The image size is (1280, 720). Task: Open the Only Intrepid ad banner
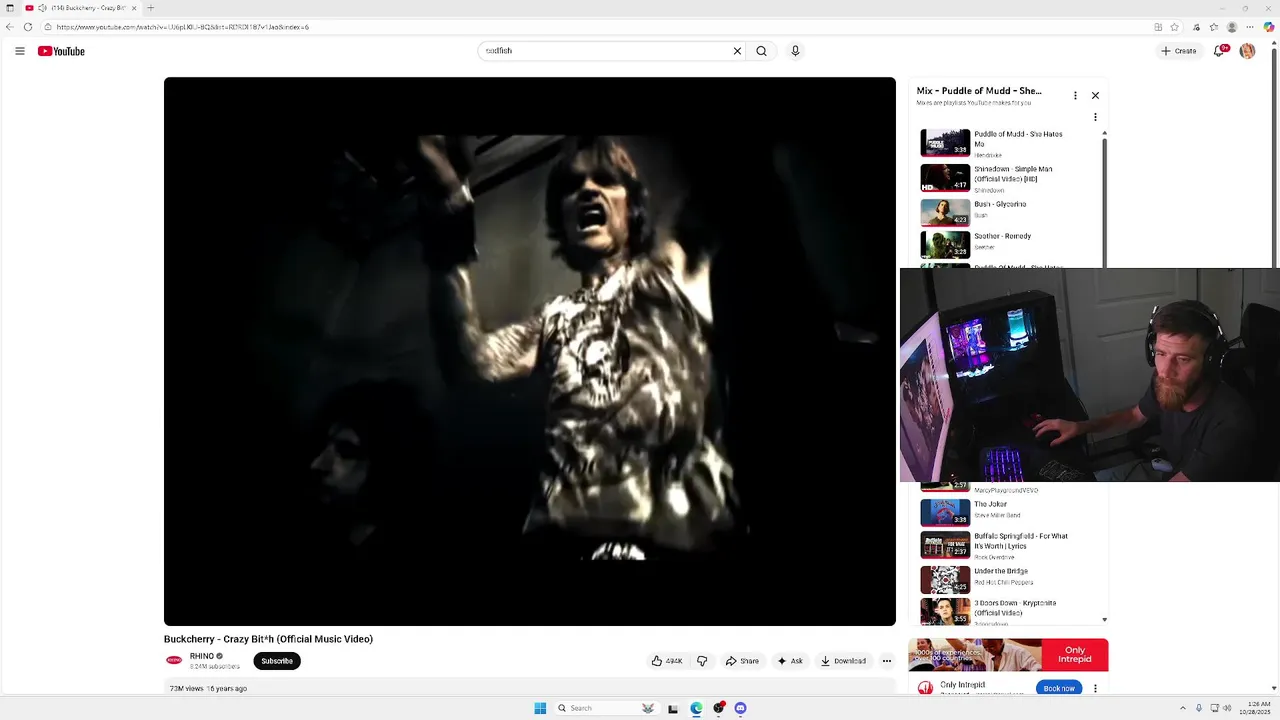coord(1008,655)
